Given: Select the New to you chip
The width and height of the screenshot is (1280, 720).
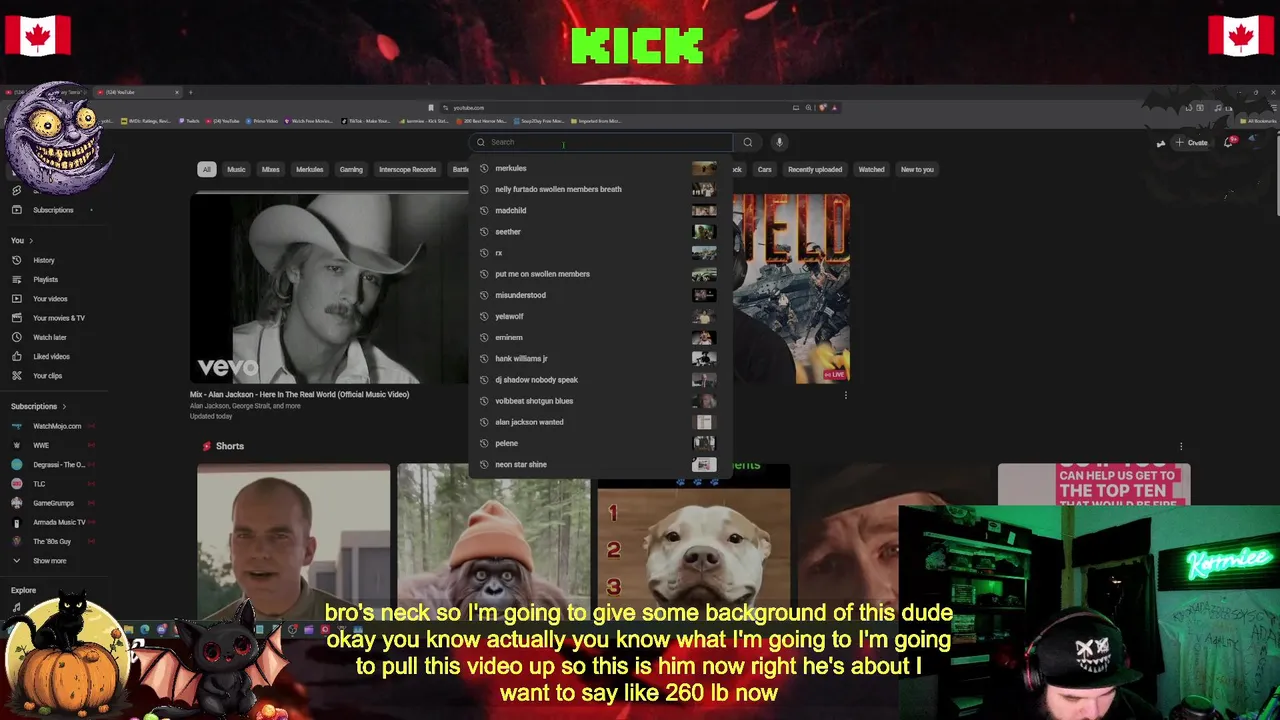Looking at the screenshot, I should [x=917, y=169].
